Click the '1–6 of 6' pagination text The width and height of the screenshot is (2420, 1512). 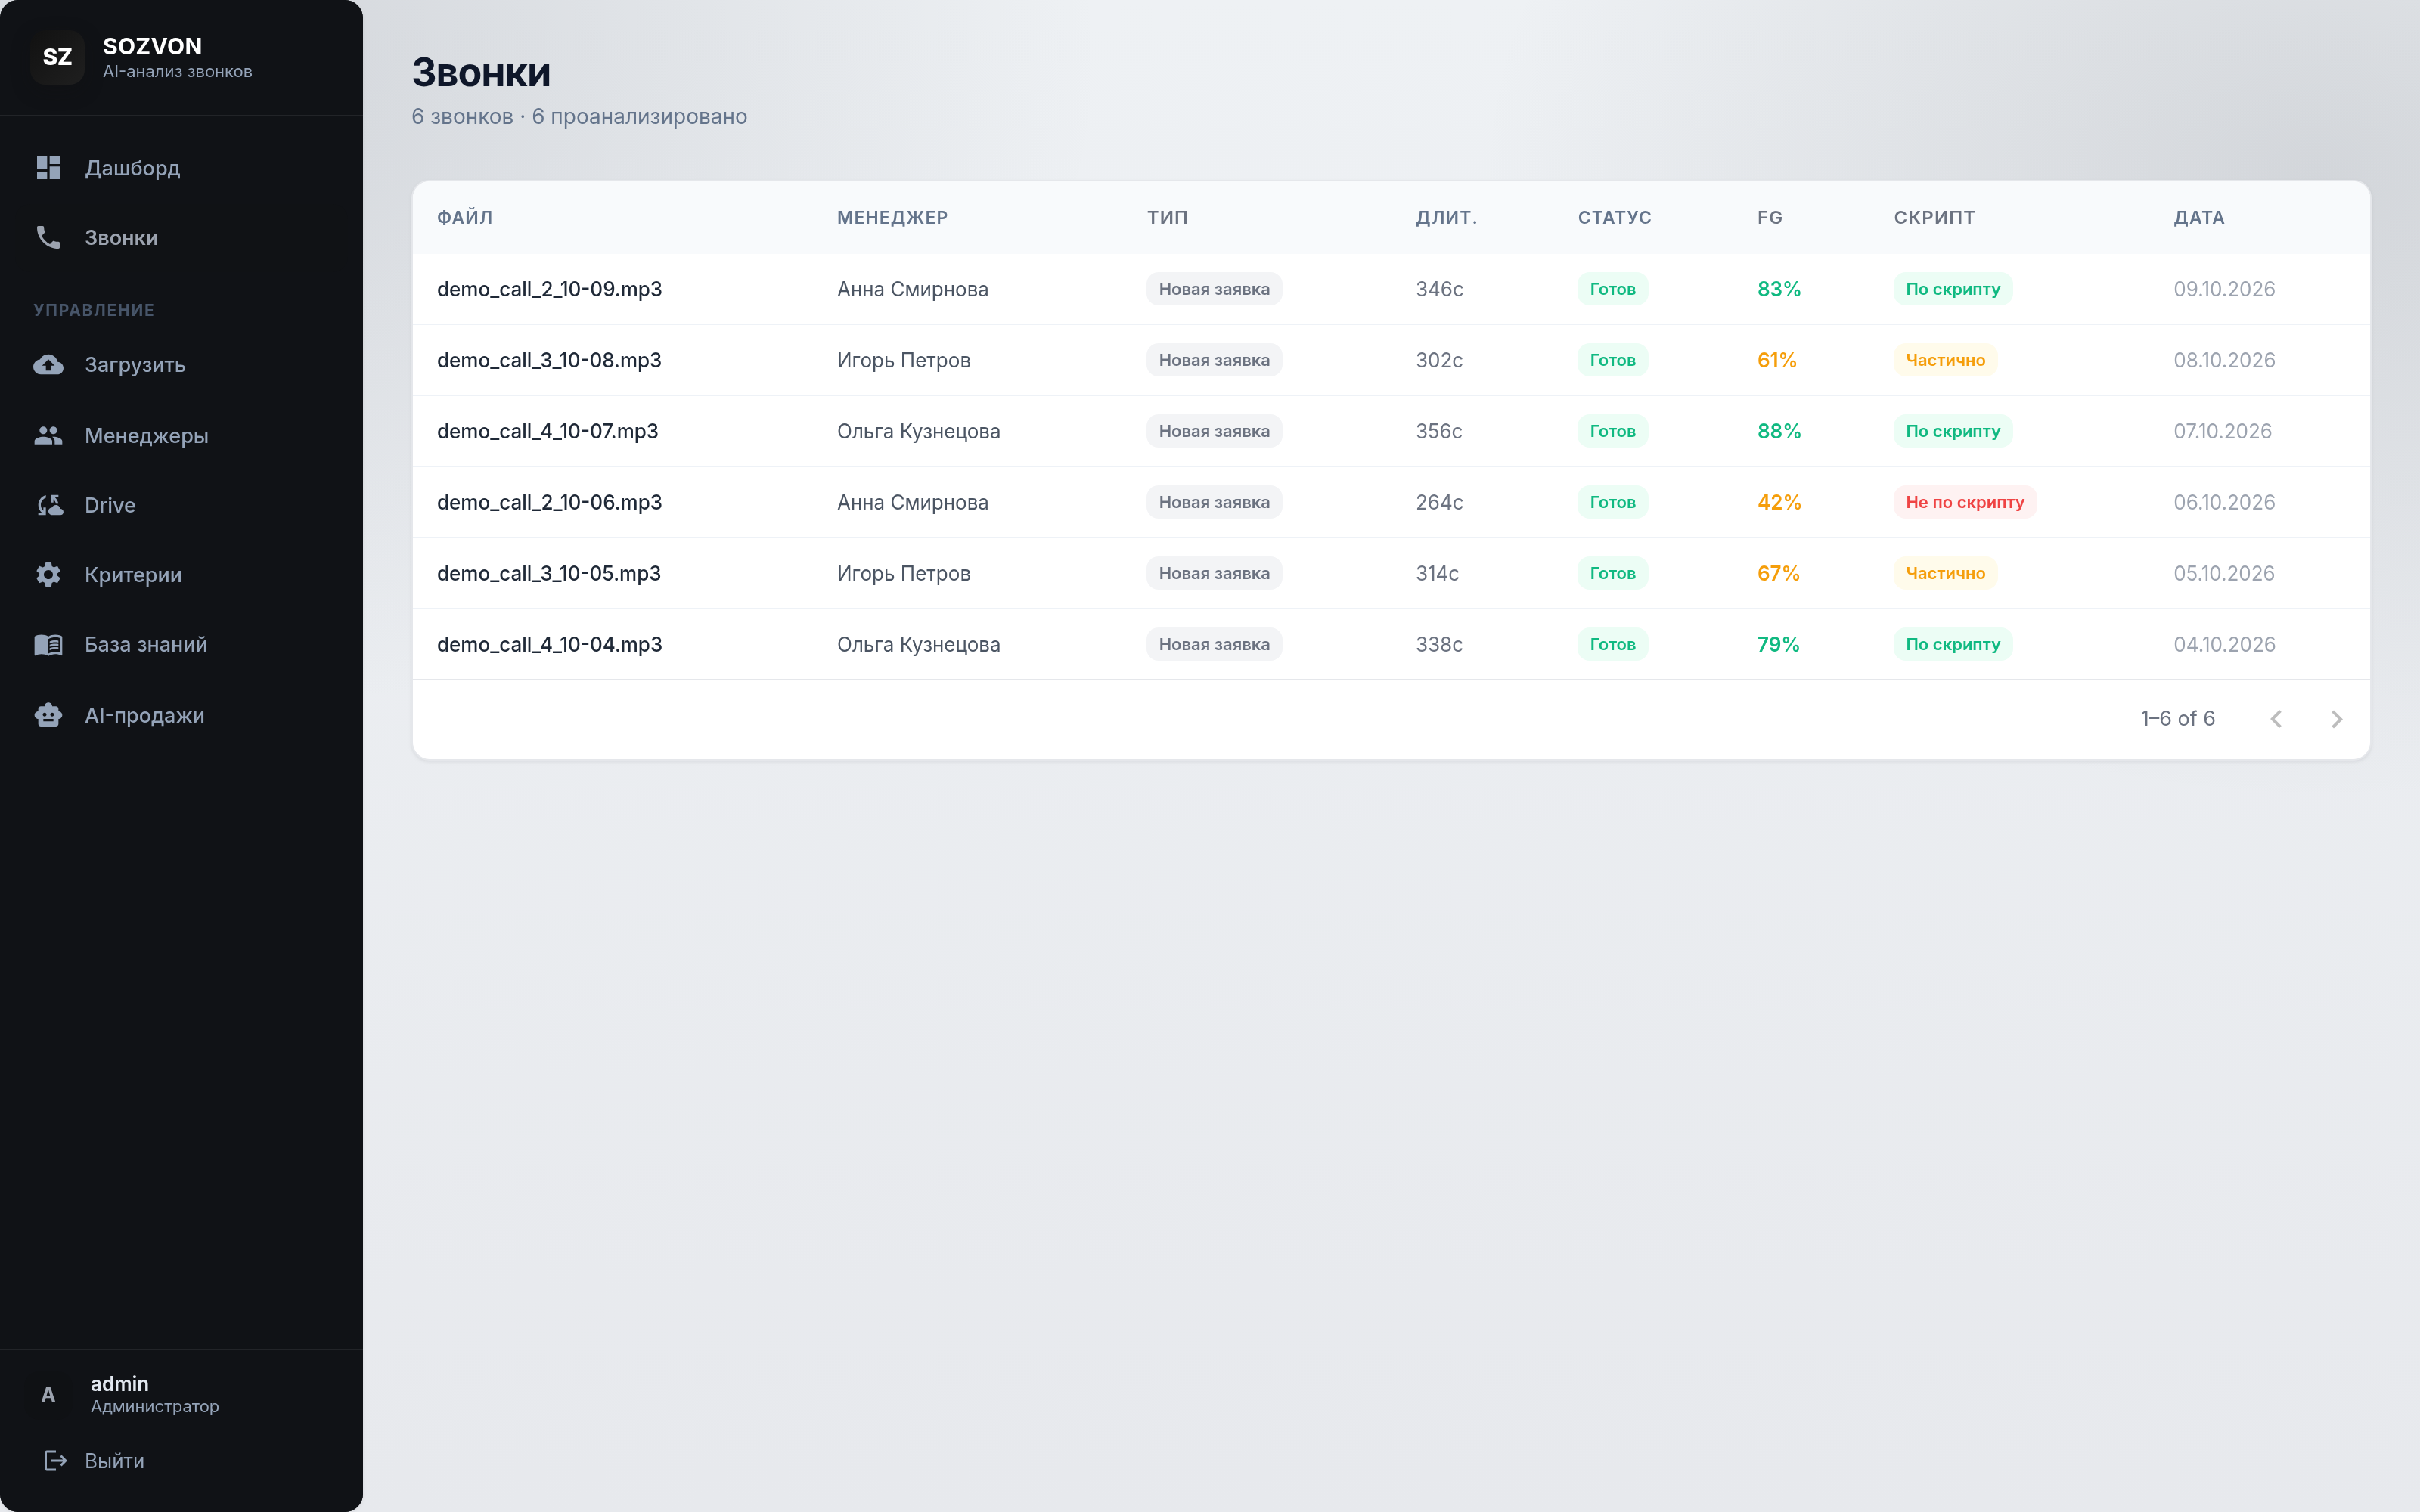click(2177, 719)
